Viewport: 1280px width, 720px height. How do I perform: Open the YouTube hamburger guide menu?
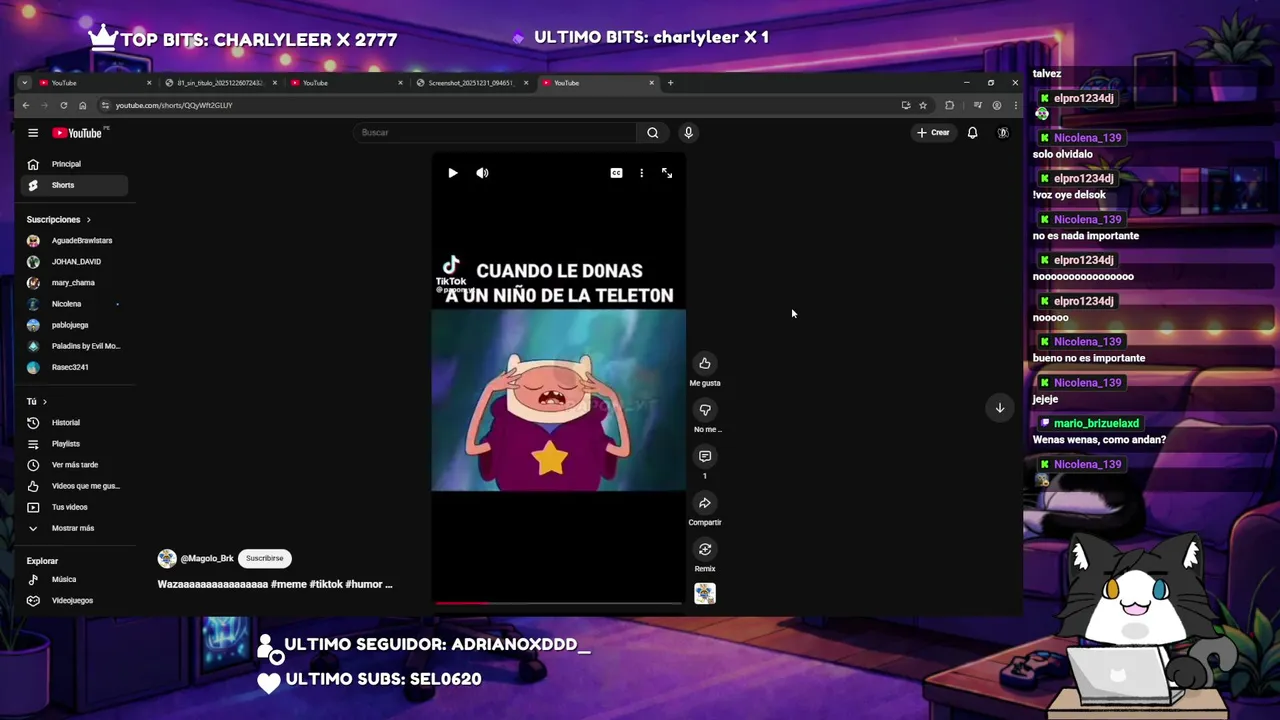[33, 133]
